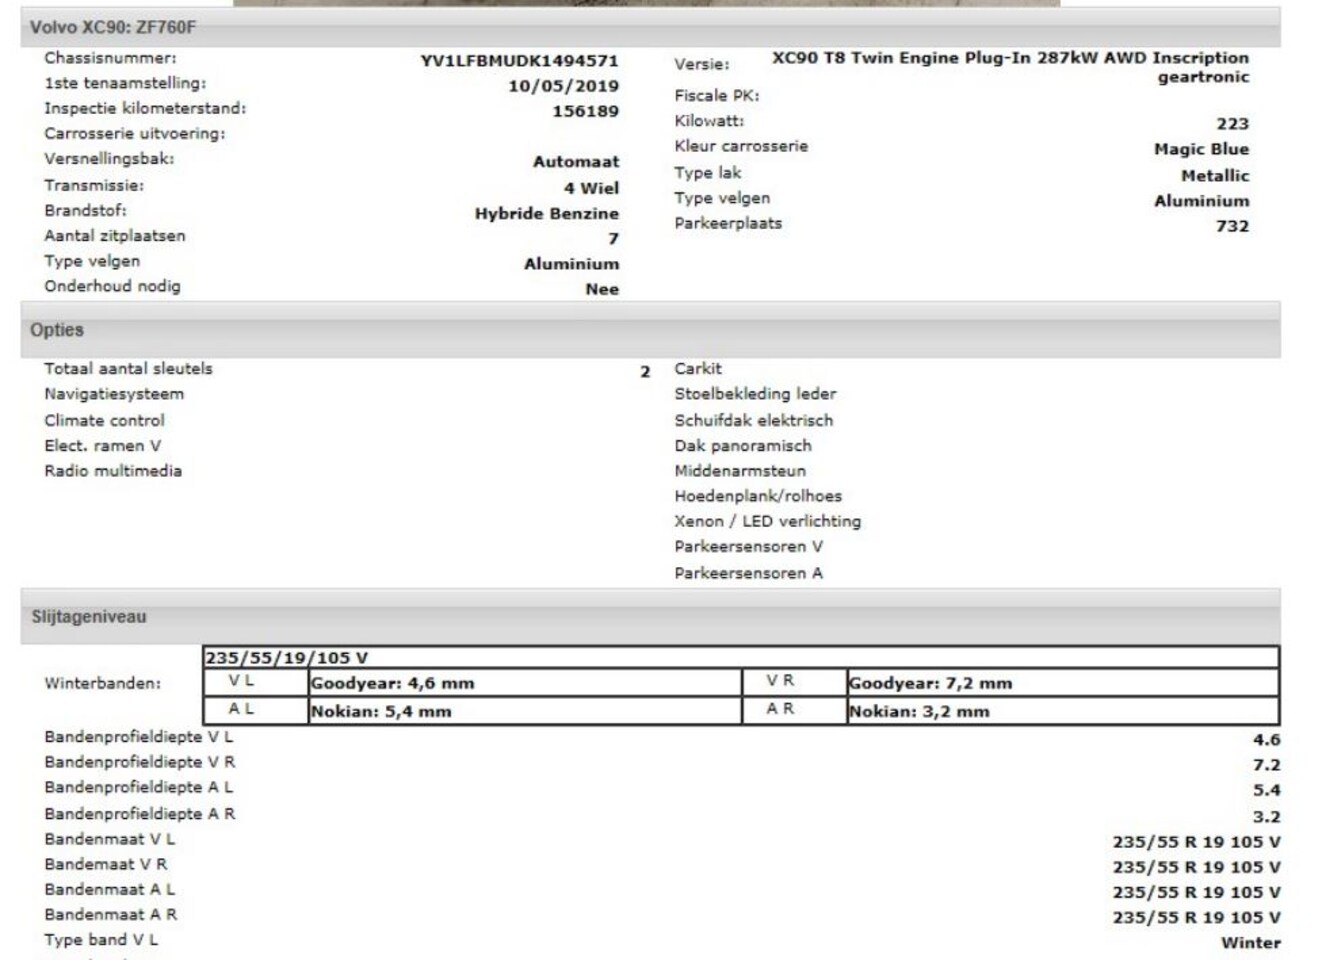This screenshot has height=960, width=1322.
Task: Click the Nokian: 3,2 mm cell
Action: click(1062, 711)
